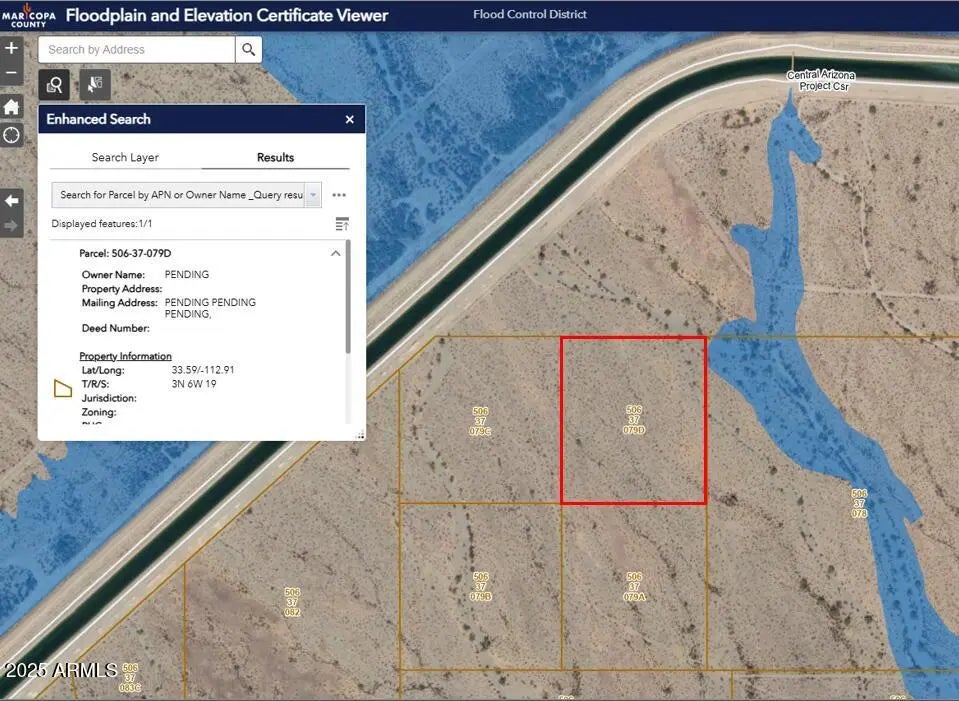The image size is (959, 701).
Task: Close the Enhanced Search panel
Action: 349,119
